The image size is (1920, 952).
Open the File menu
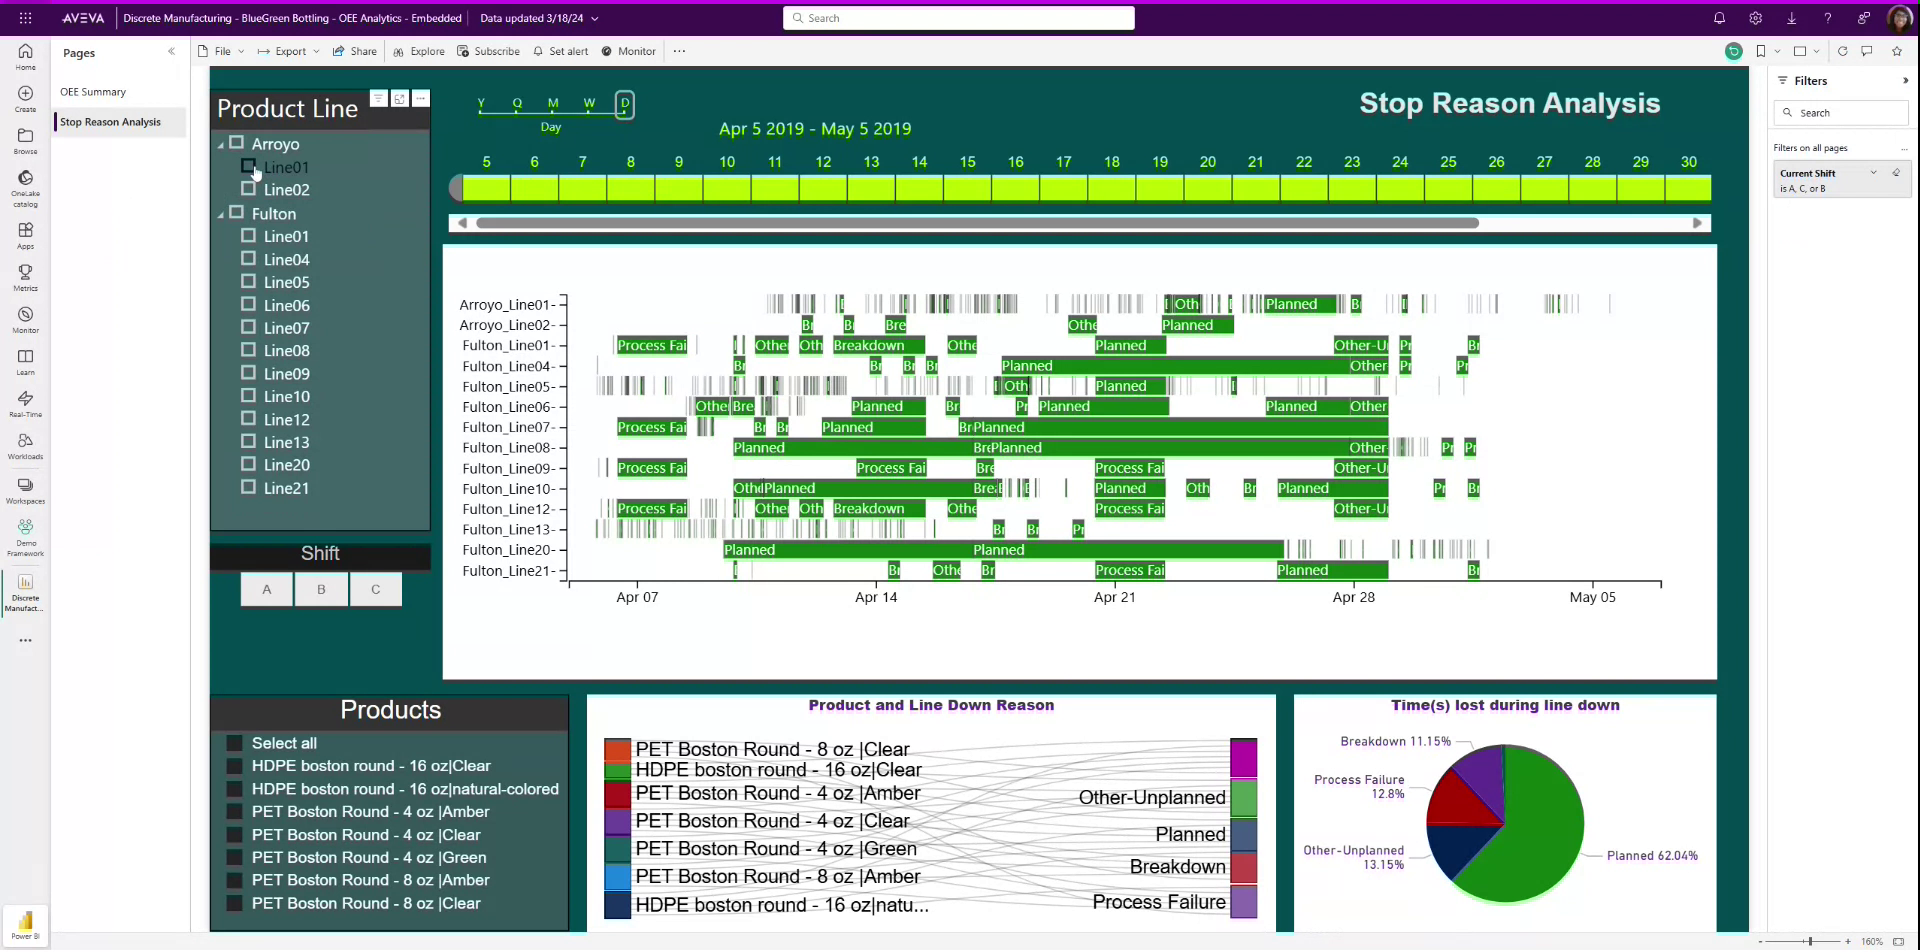[x=221, y=51]
